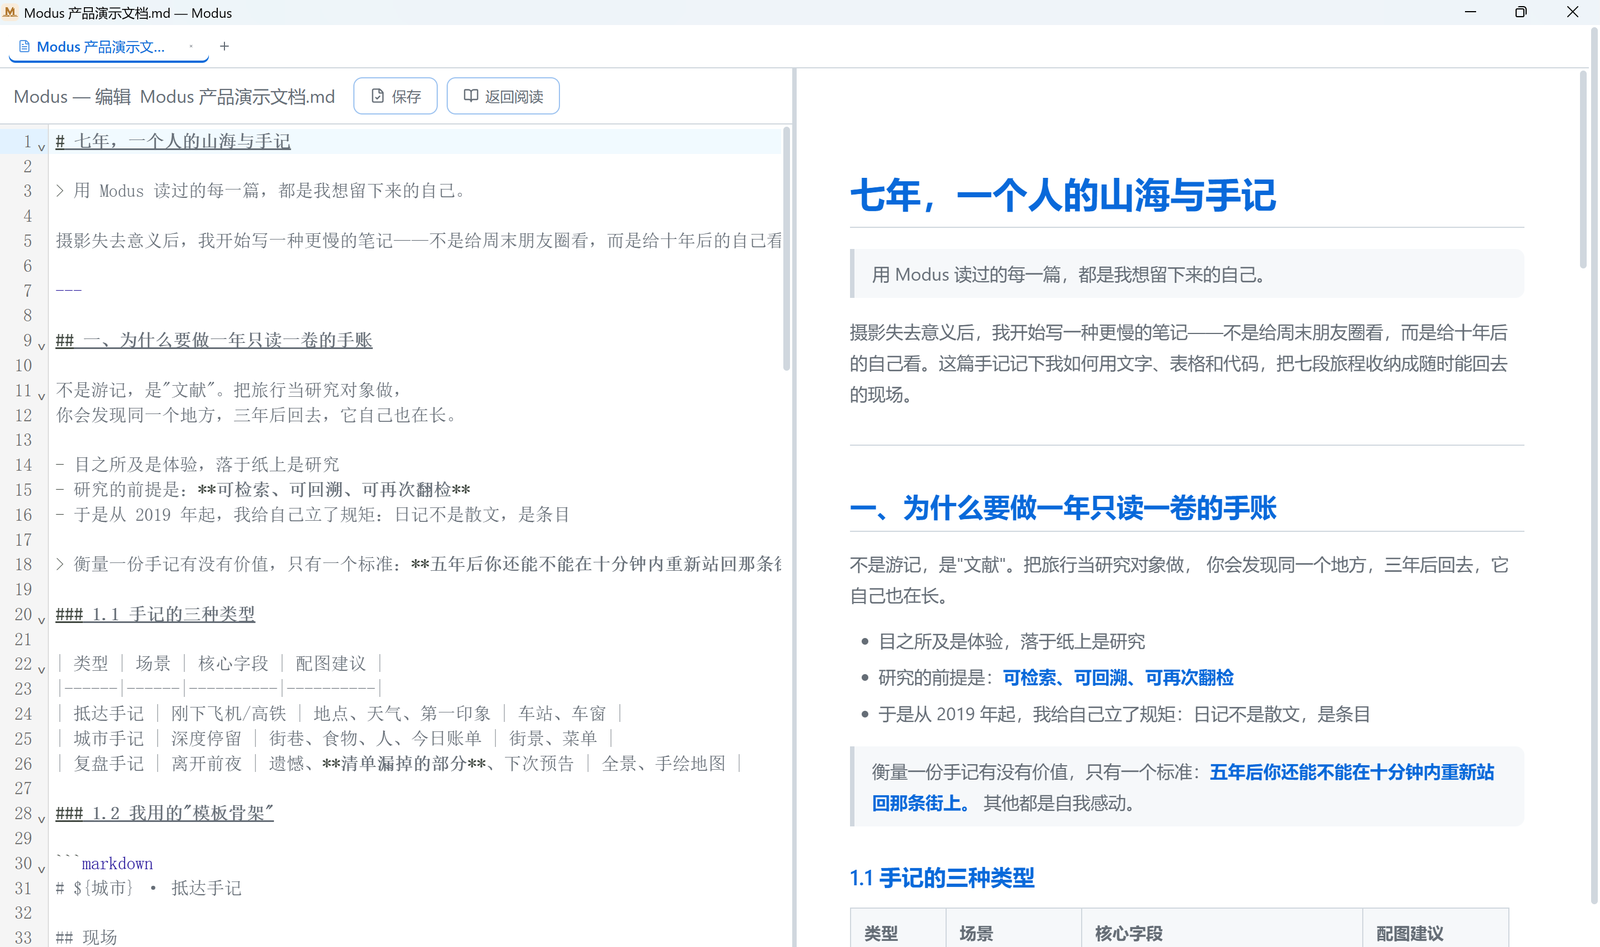This screenshot has height=947, width=1600.
Task: Click the '---' horizontal rule on line 7
Action: [69, 290]
